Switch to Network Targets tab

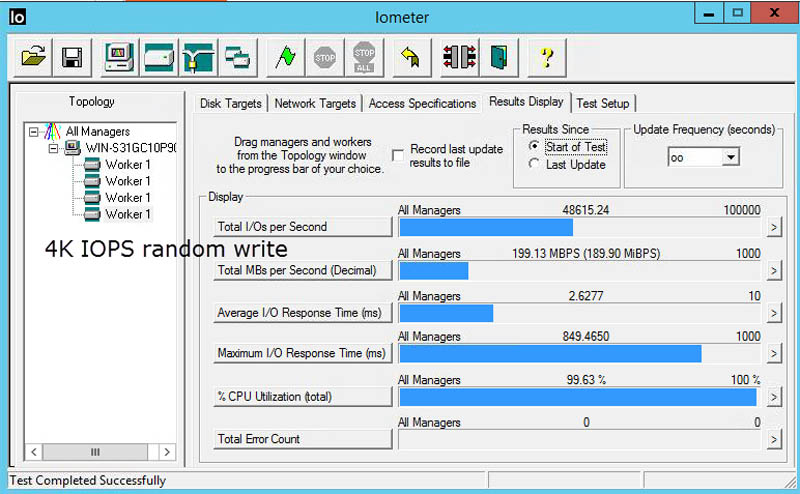(315, 104)
